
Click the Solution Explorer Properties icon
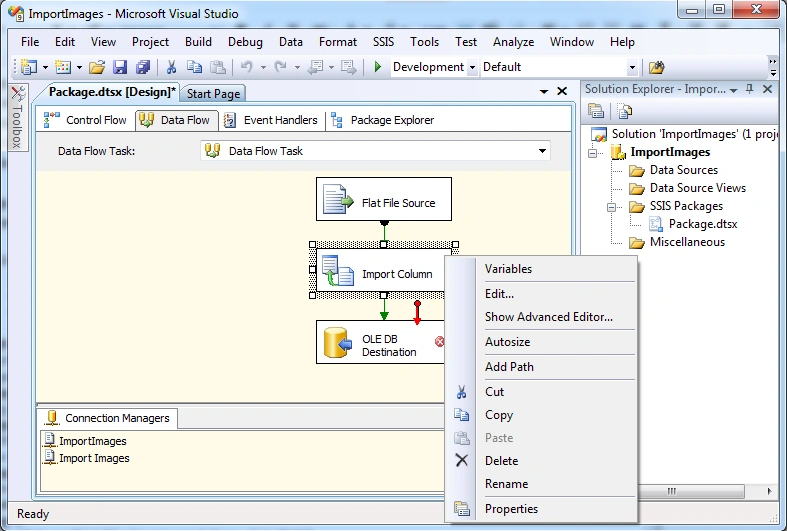596,111
